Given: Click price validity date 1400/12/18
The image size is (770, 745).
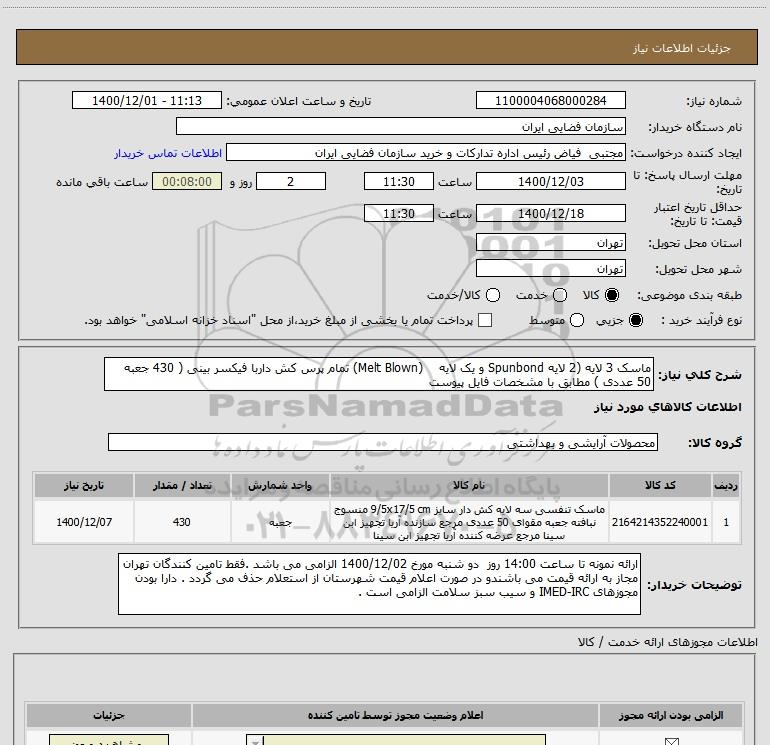Looking at the screenshot, I should pos(550,214).
